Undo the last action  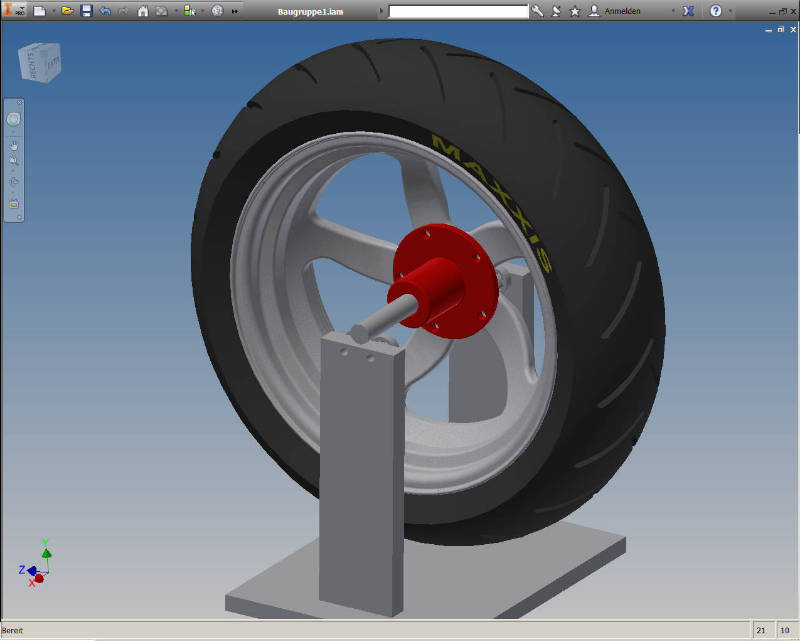click(105, 11)
